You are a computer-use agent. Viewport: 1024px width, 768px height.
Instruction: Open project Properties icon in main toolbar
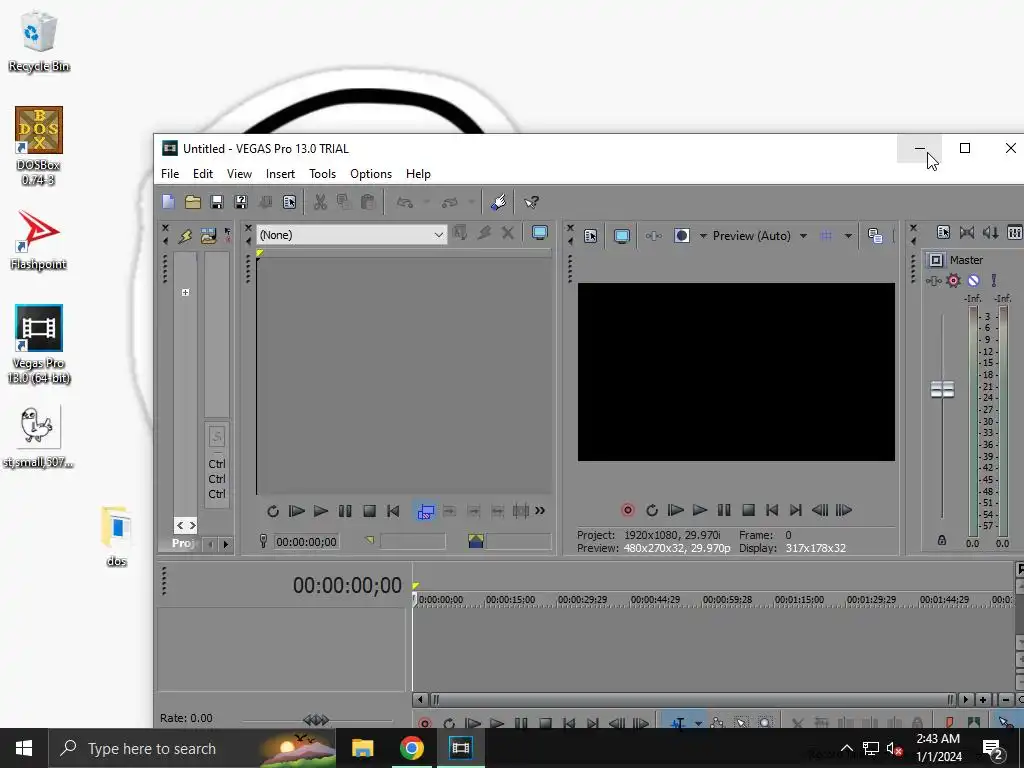pyautogui.click(x=289, y=202)
